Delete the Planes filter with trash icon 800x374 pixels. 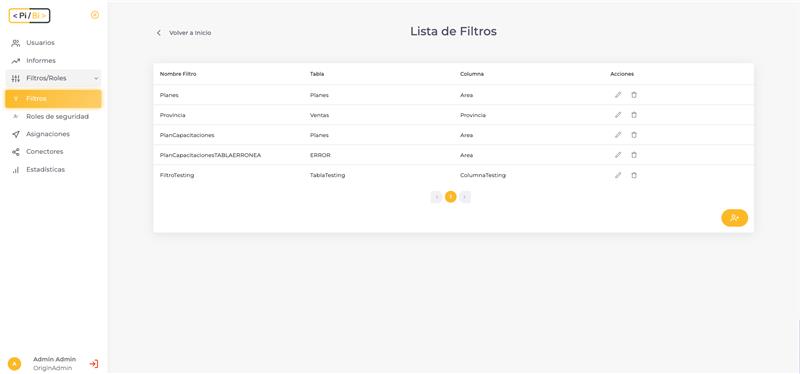634,95
